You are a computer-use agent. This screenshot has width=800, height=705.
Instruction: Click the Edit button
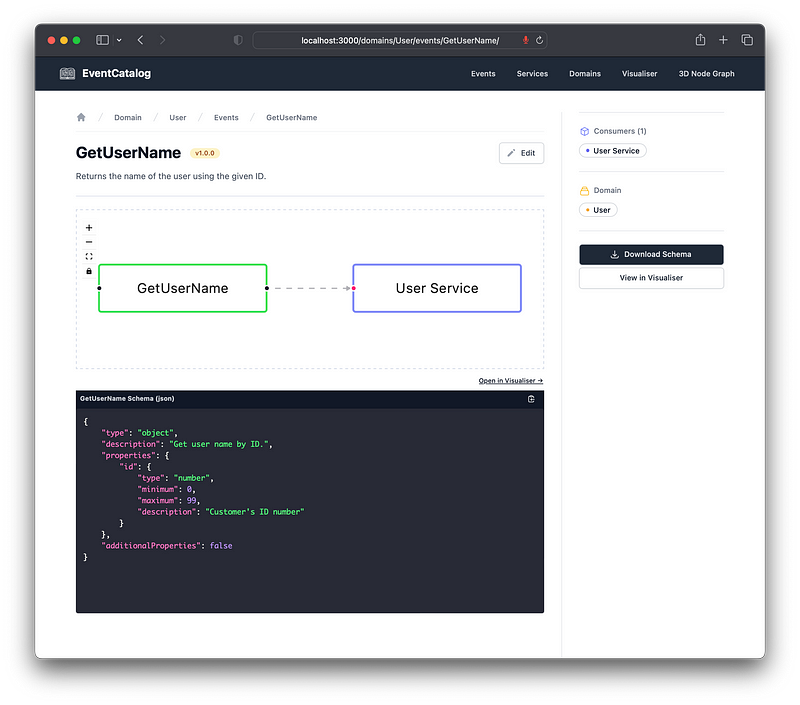(521, 153)
